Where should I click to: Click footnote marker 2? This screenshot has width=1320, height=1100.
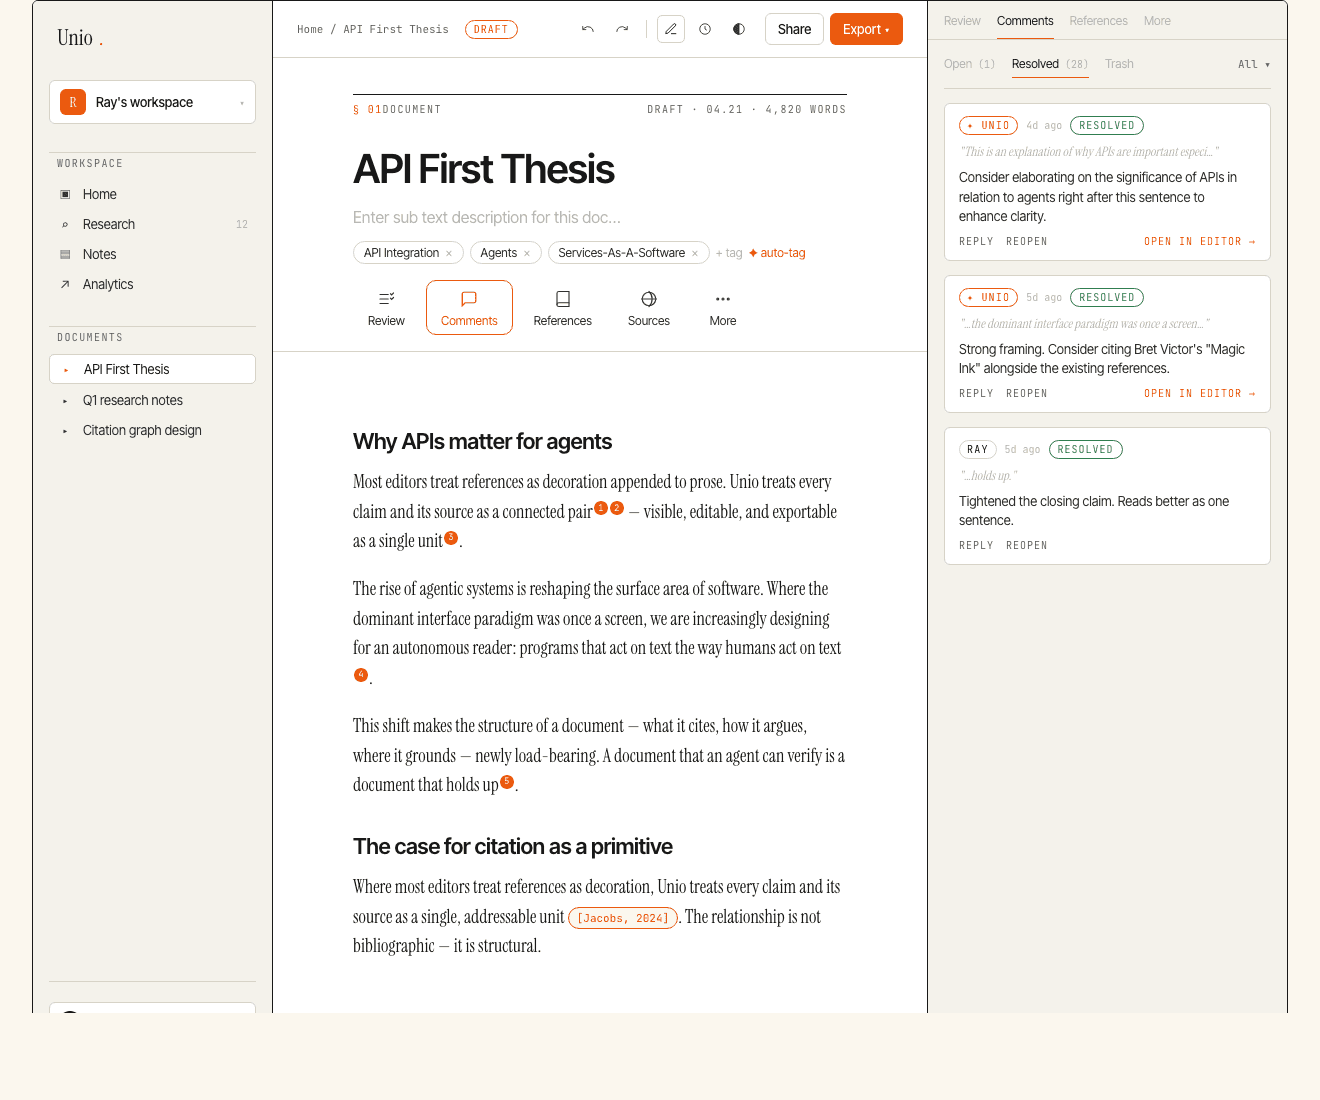[x=617, y=508]
